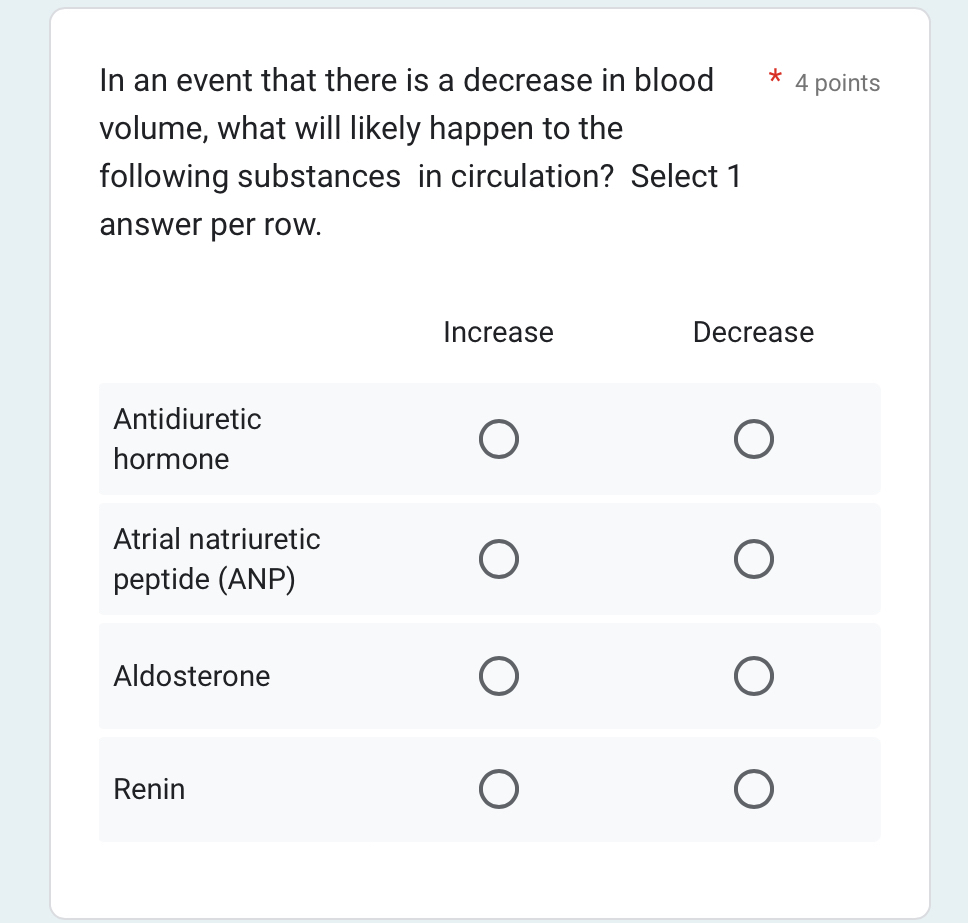Click the Antidiuretic hormone row label
Screen dimensions: 968x923
[187, 438]
